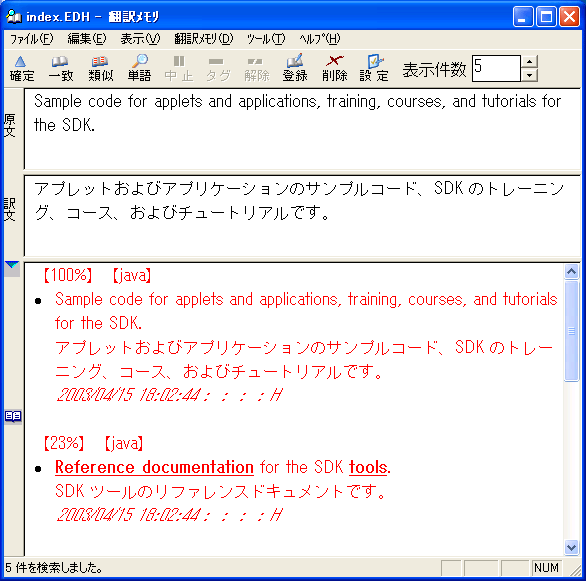Open the ファイル(F) menu
This screenshot has width=586, height=581.
[x=31, y=39]
